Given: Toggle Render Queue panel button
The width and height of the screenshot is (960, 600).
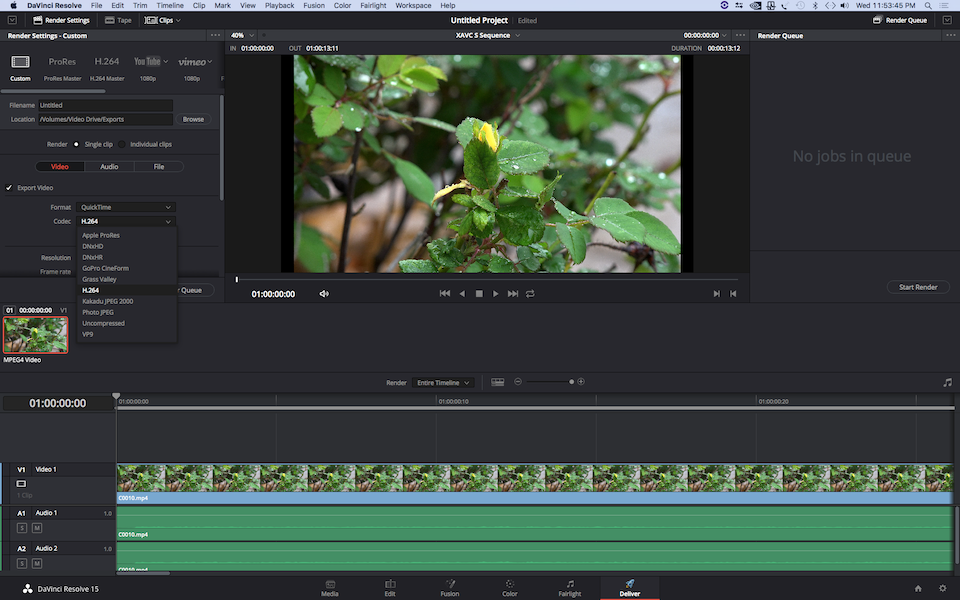Looking at the screenshot, I should pyautogui.click(x=900, y=20).
